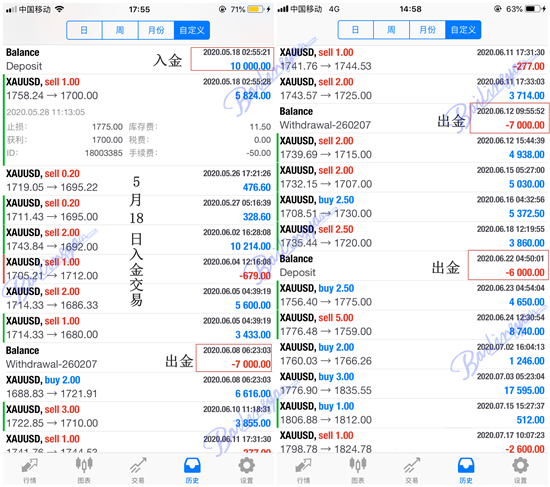Tap the XAUUSD sell 5.00 8 740.00 row
Screen dimensions: 550x487
(412, 324)
